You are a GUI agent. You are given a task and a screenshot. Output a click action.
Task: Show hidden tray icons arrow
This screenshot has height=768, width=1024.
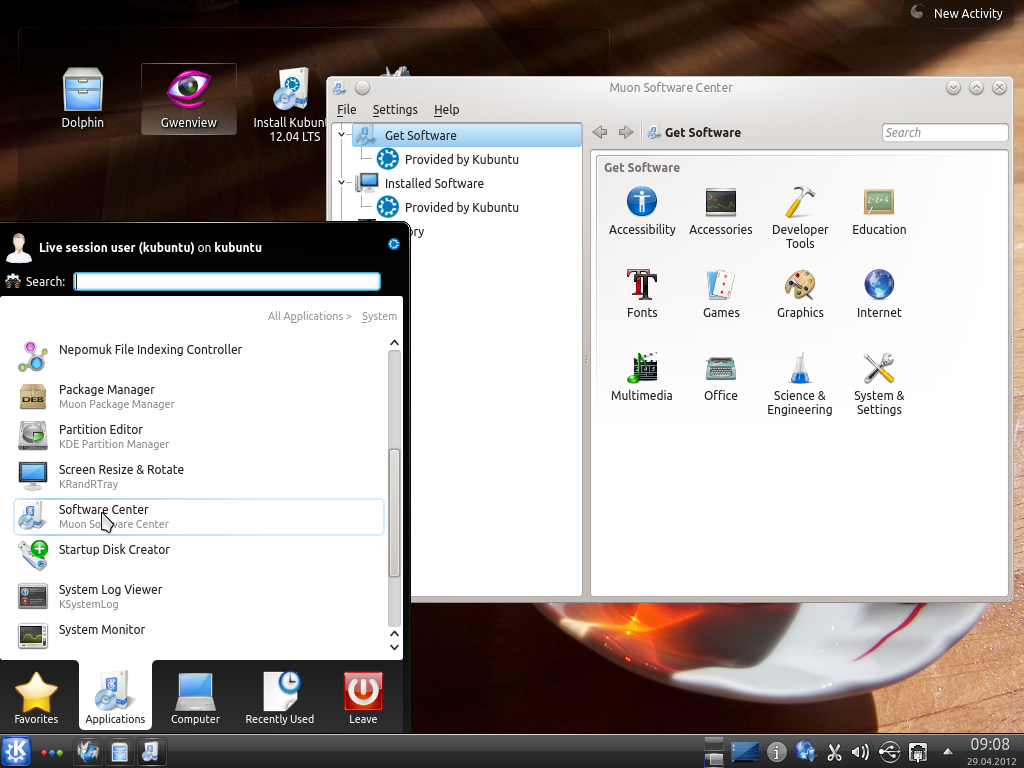pyautogui.click(x=948, y=752)
